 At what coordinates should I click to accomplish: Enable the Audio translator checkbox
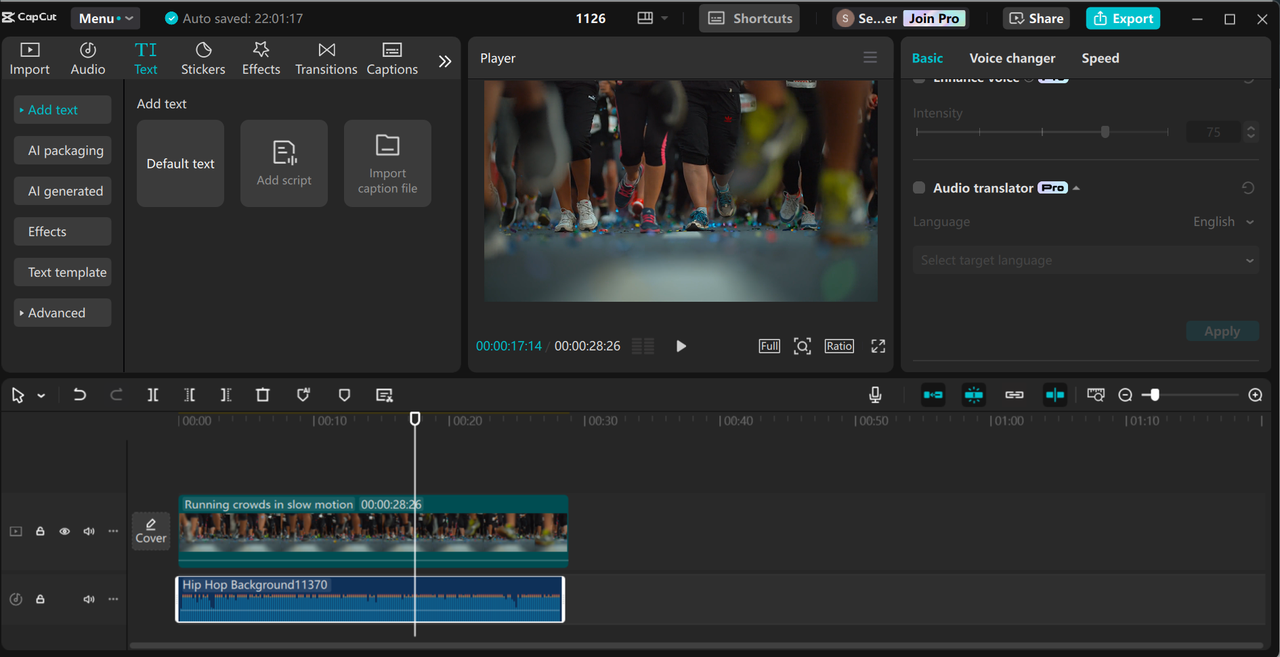919,188
